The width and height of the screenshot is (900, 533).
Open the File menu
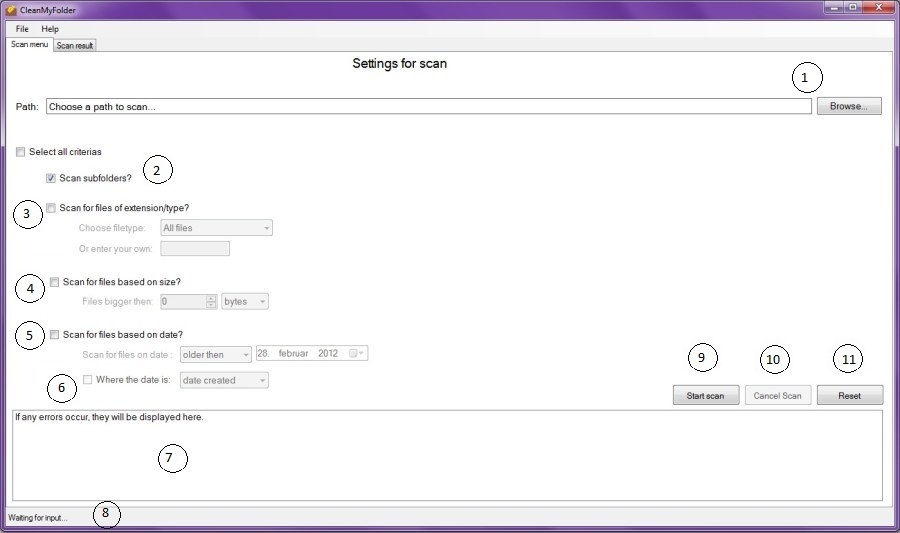click(x=22, y=29)
